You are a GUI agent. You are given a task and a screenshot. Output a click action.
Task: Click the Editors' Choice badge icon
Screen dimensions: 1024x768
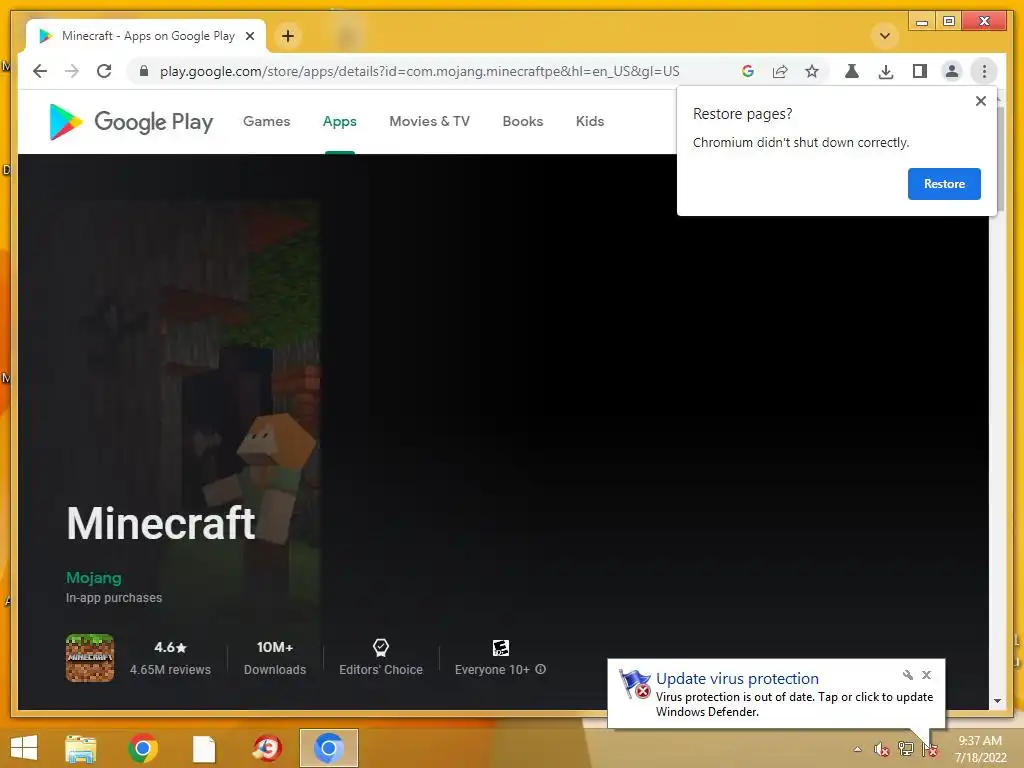tap(381, 647)
